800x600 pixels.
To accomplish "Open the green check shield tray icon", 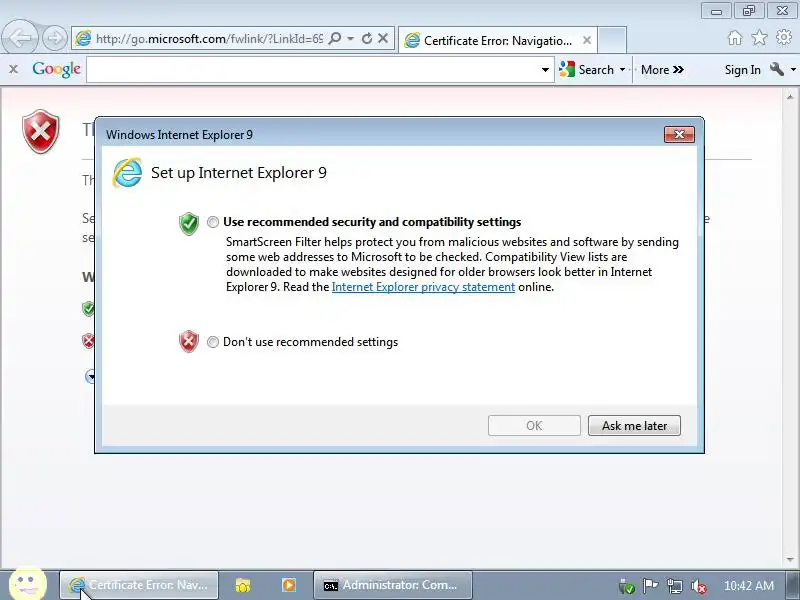I will 627,586.
